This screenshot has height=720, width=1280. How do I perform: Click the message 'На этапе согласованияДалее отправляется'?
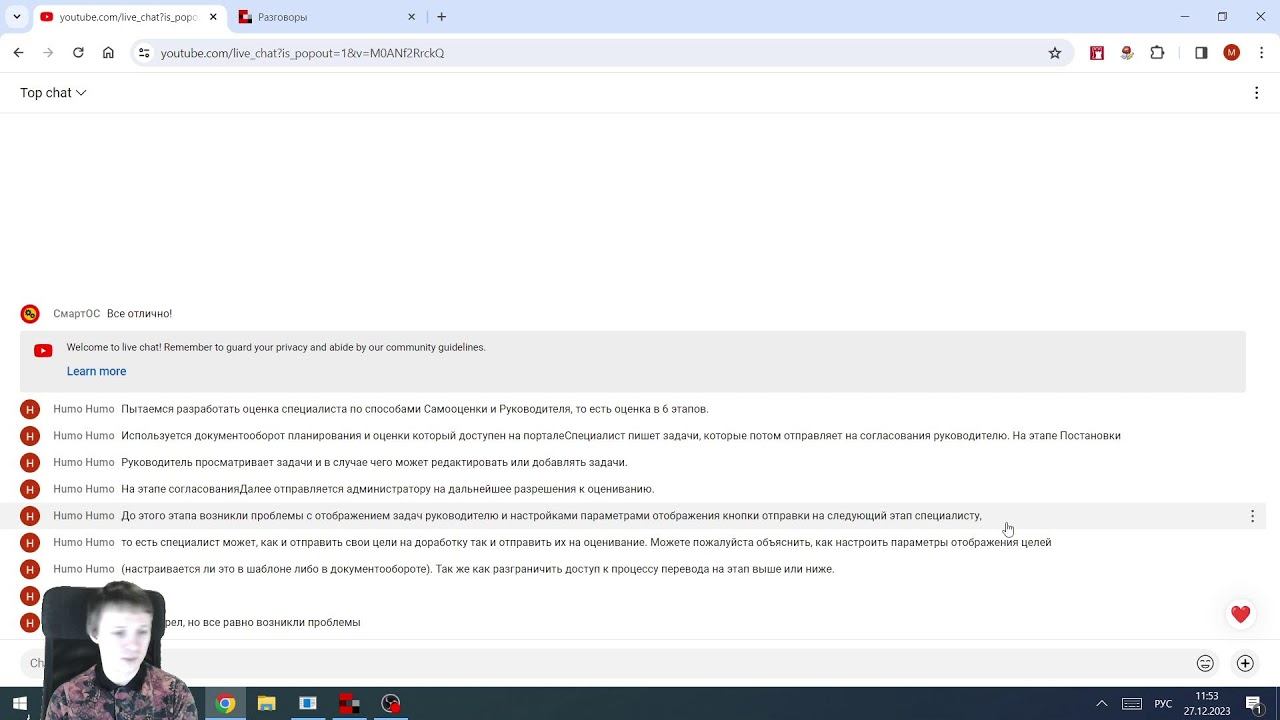coord(387,489)
